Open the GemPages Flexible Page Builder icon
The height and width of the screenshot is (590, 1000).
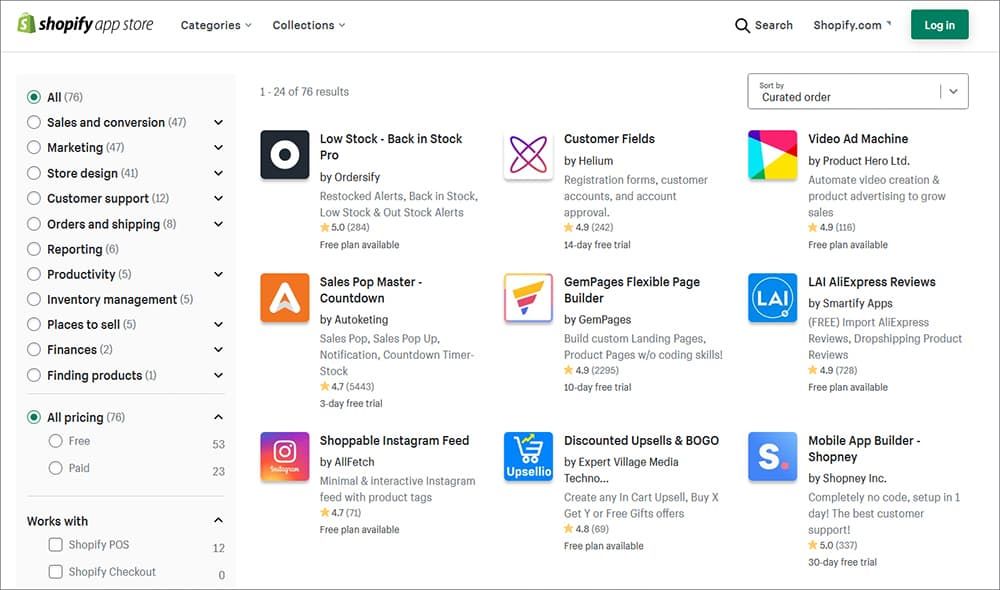point(528,298)
